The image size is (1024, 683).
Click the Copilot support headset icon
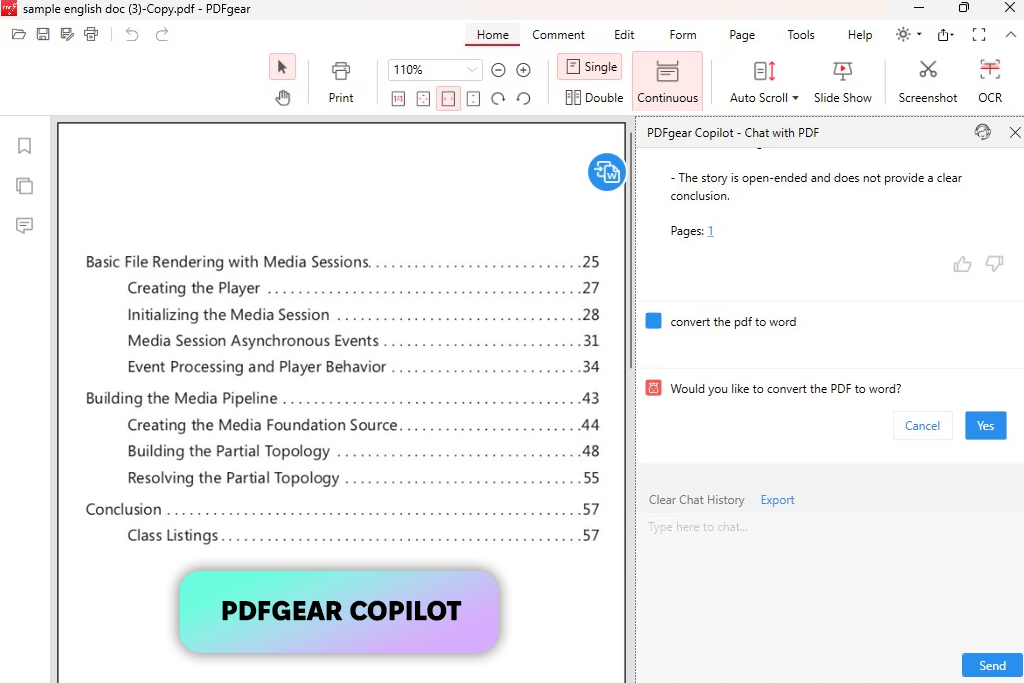click(983, 133)
